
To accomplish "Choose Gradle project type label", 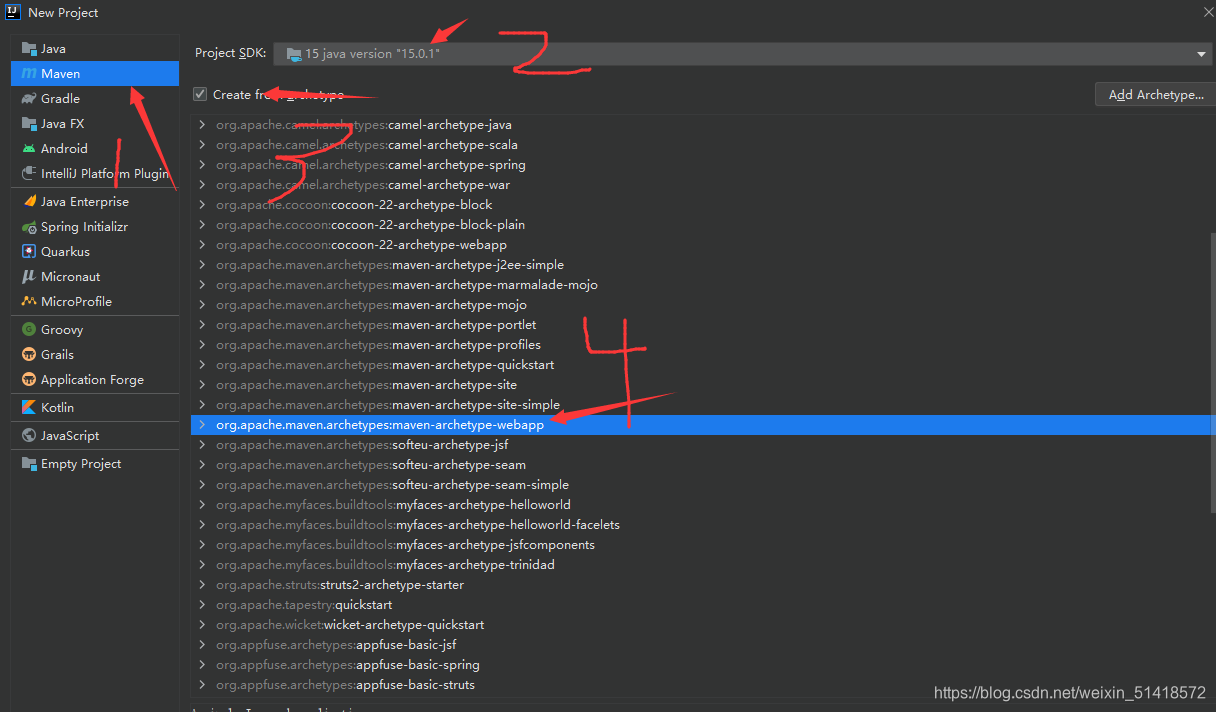I will click(60, 98).
